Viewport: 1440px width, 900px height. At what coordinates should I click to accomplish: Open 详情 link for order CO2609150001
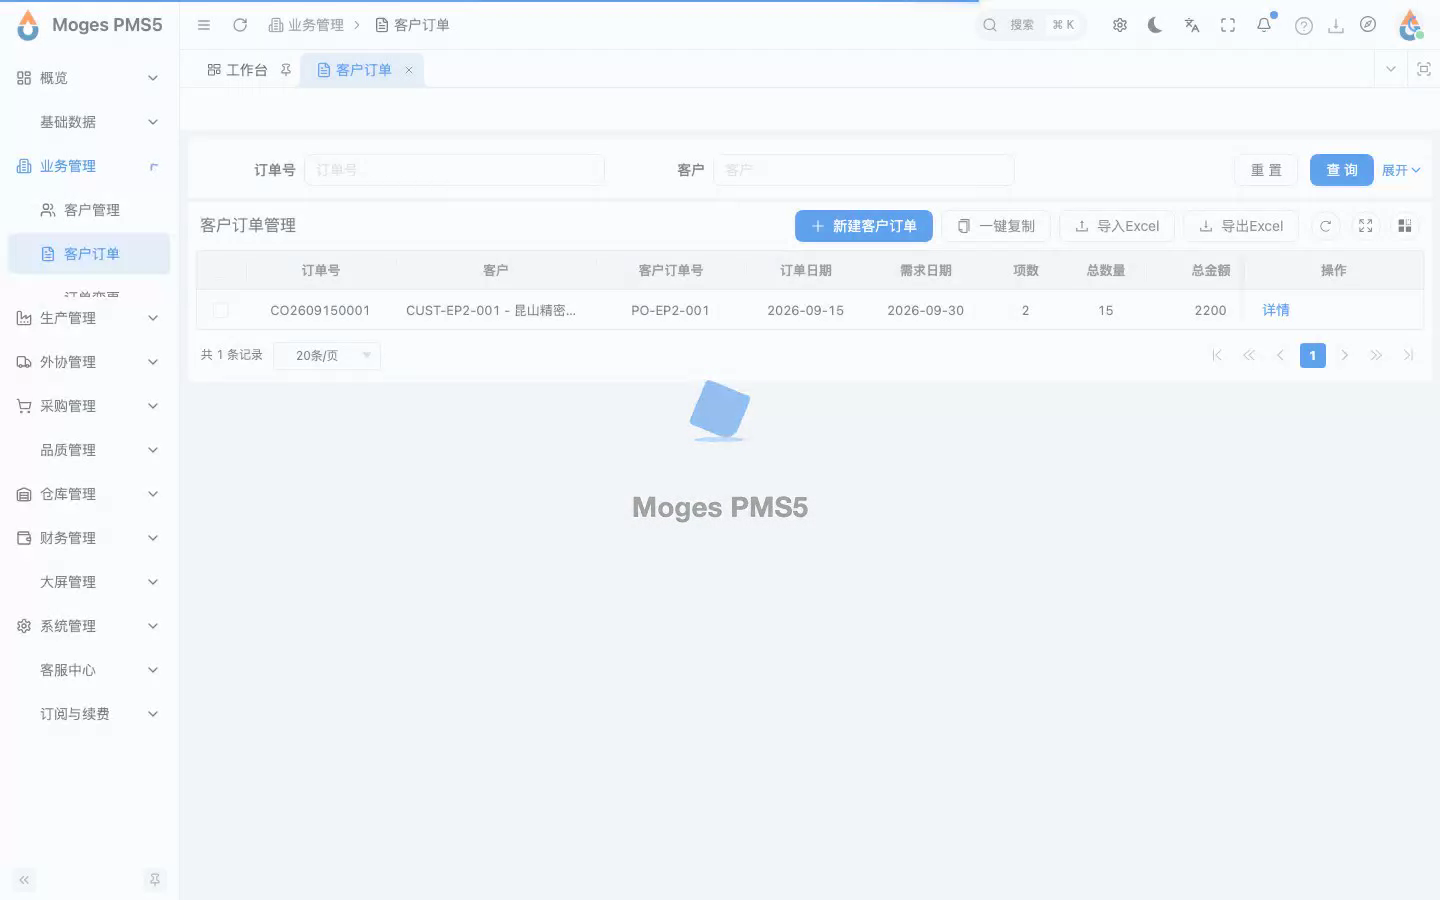coord(1276,310)
